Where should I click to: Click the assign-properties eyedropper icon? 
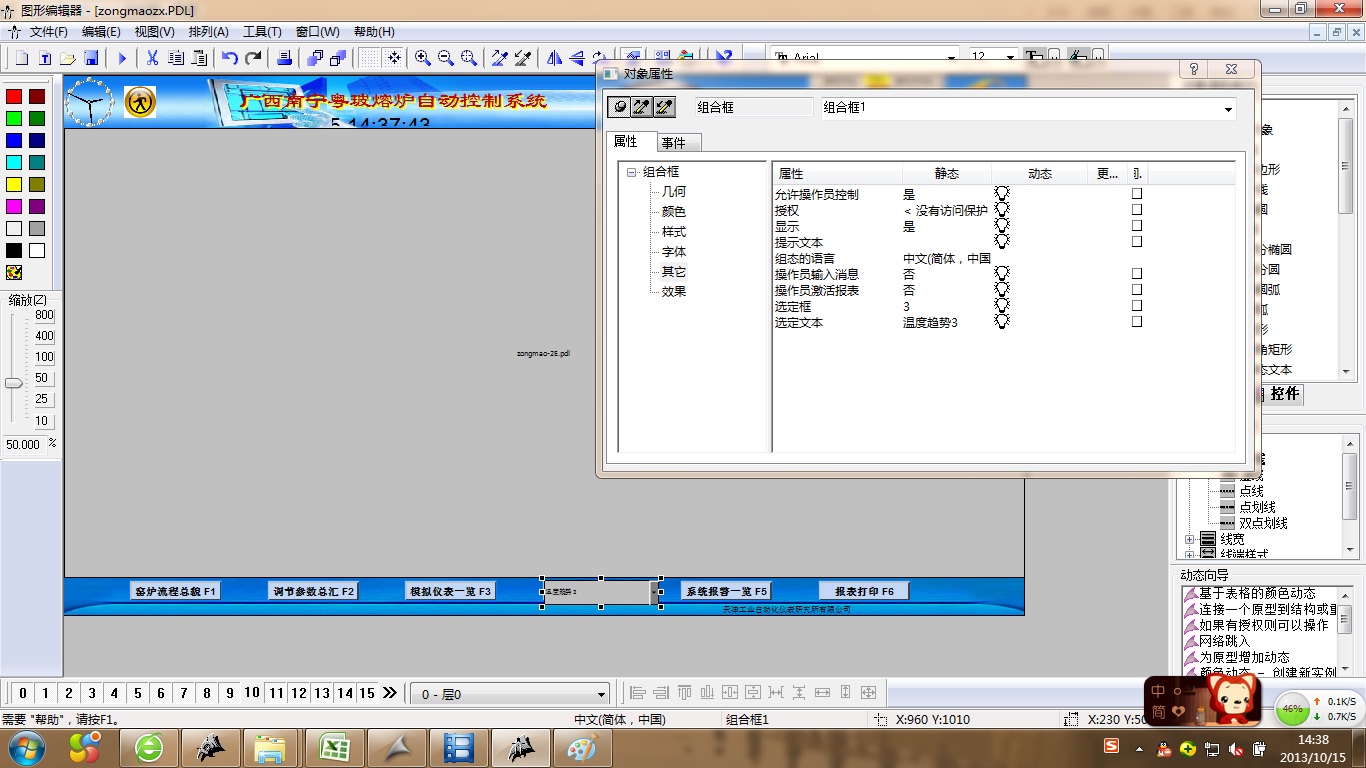pos(523,58)
